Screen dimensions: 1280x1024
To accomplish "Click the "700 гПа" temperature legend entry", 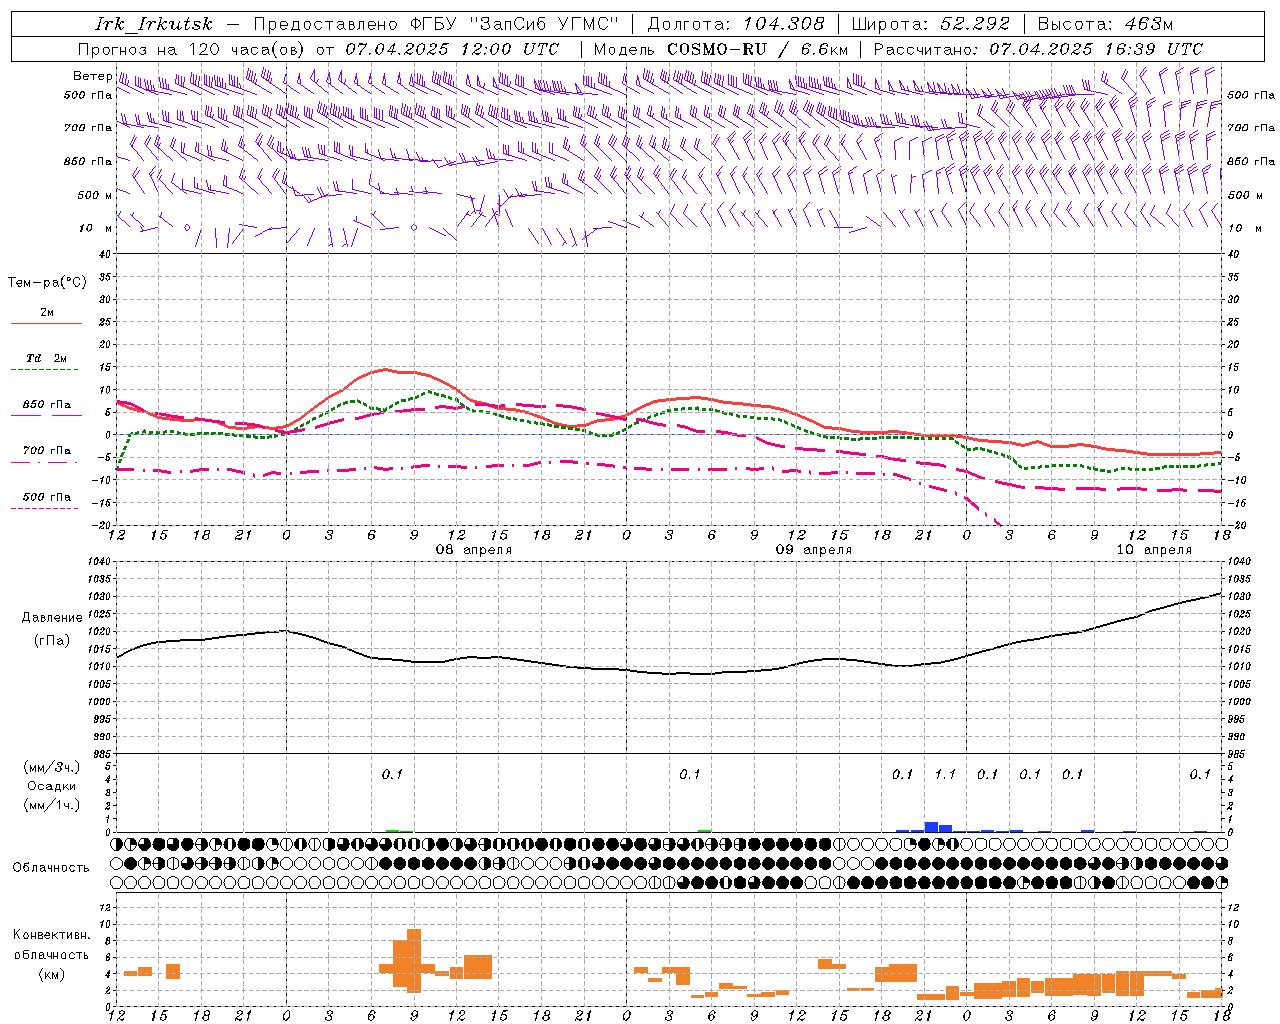I will [x=46, y=450].
